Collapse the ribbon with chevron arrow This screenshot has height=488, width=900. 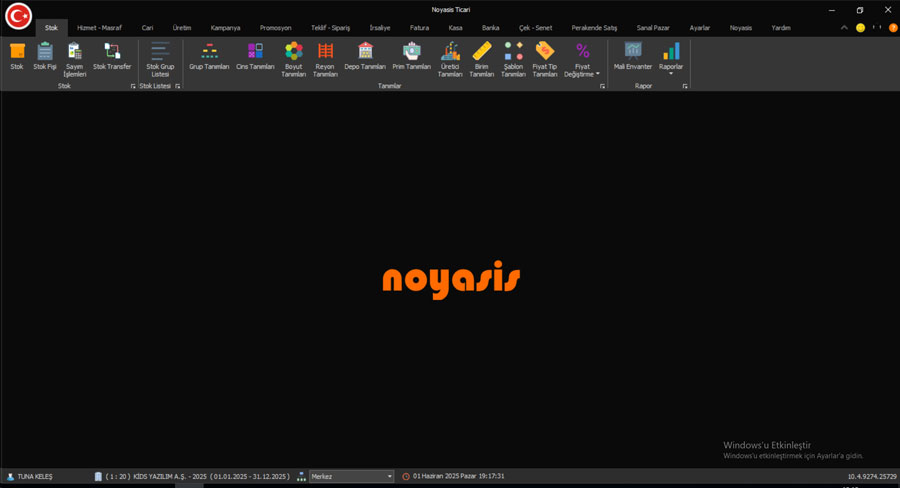844,28
